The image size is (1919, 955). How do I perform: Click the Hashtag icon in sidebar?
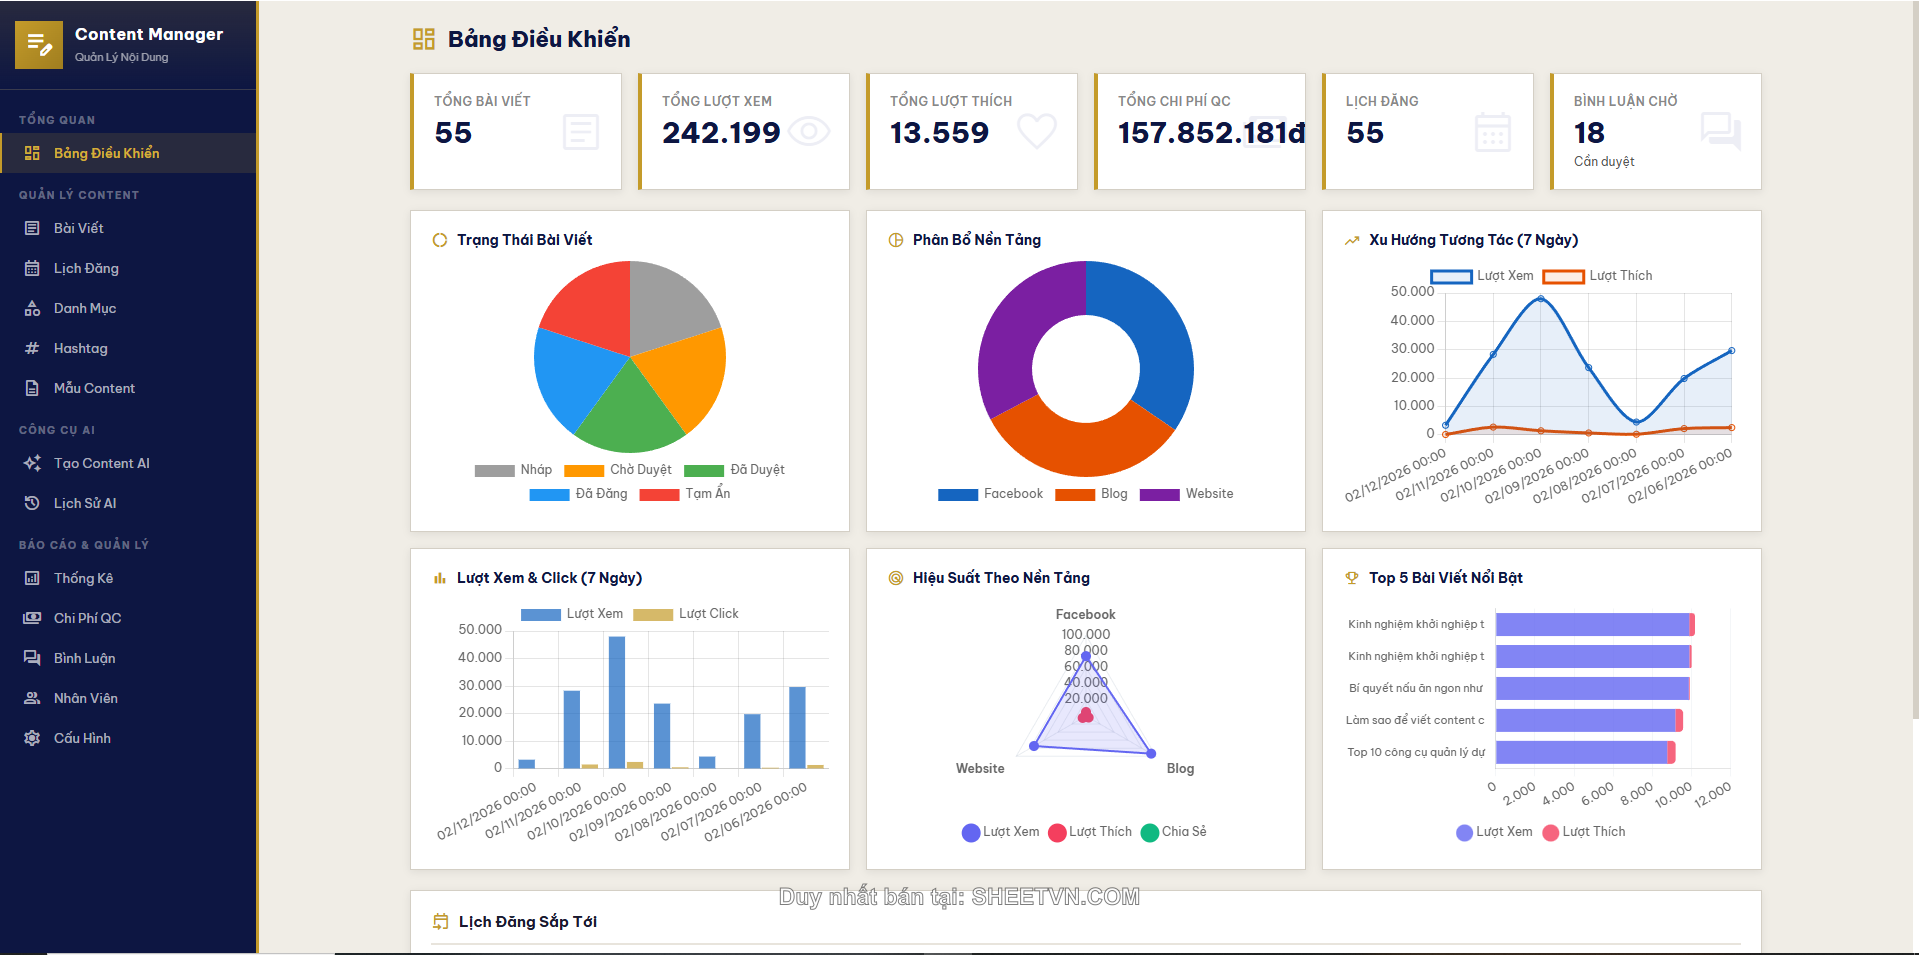coord(32,348)
